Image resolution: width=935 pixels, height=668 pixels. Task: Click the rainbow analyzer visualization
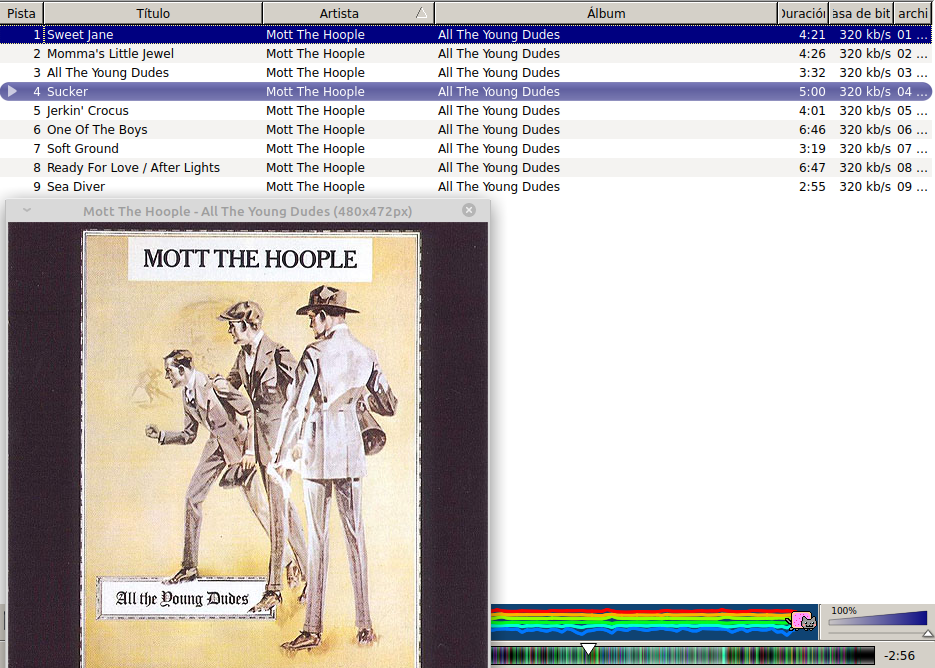pyautogui.click(x=654, y=621)
